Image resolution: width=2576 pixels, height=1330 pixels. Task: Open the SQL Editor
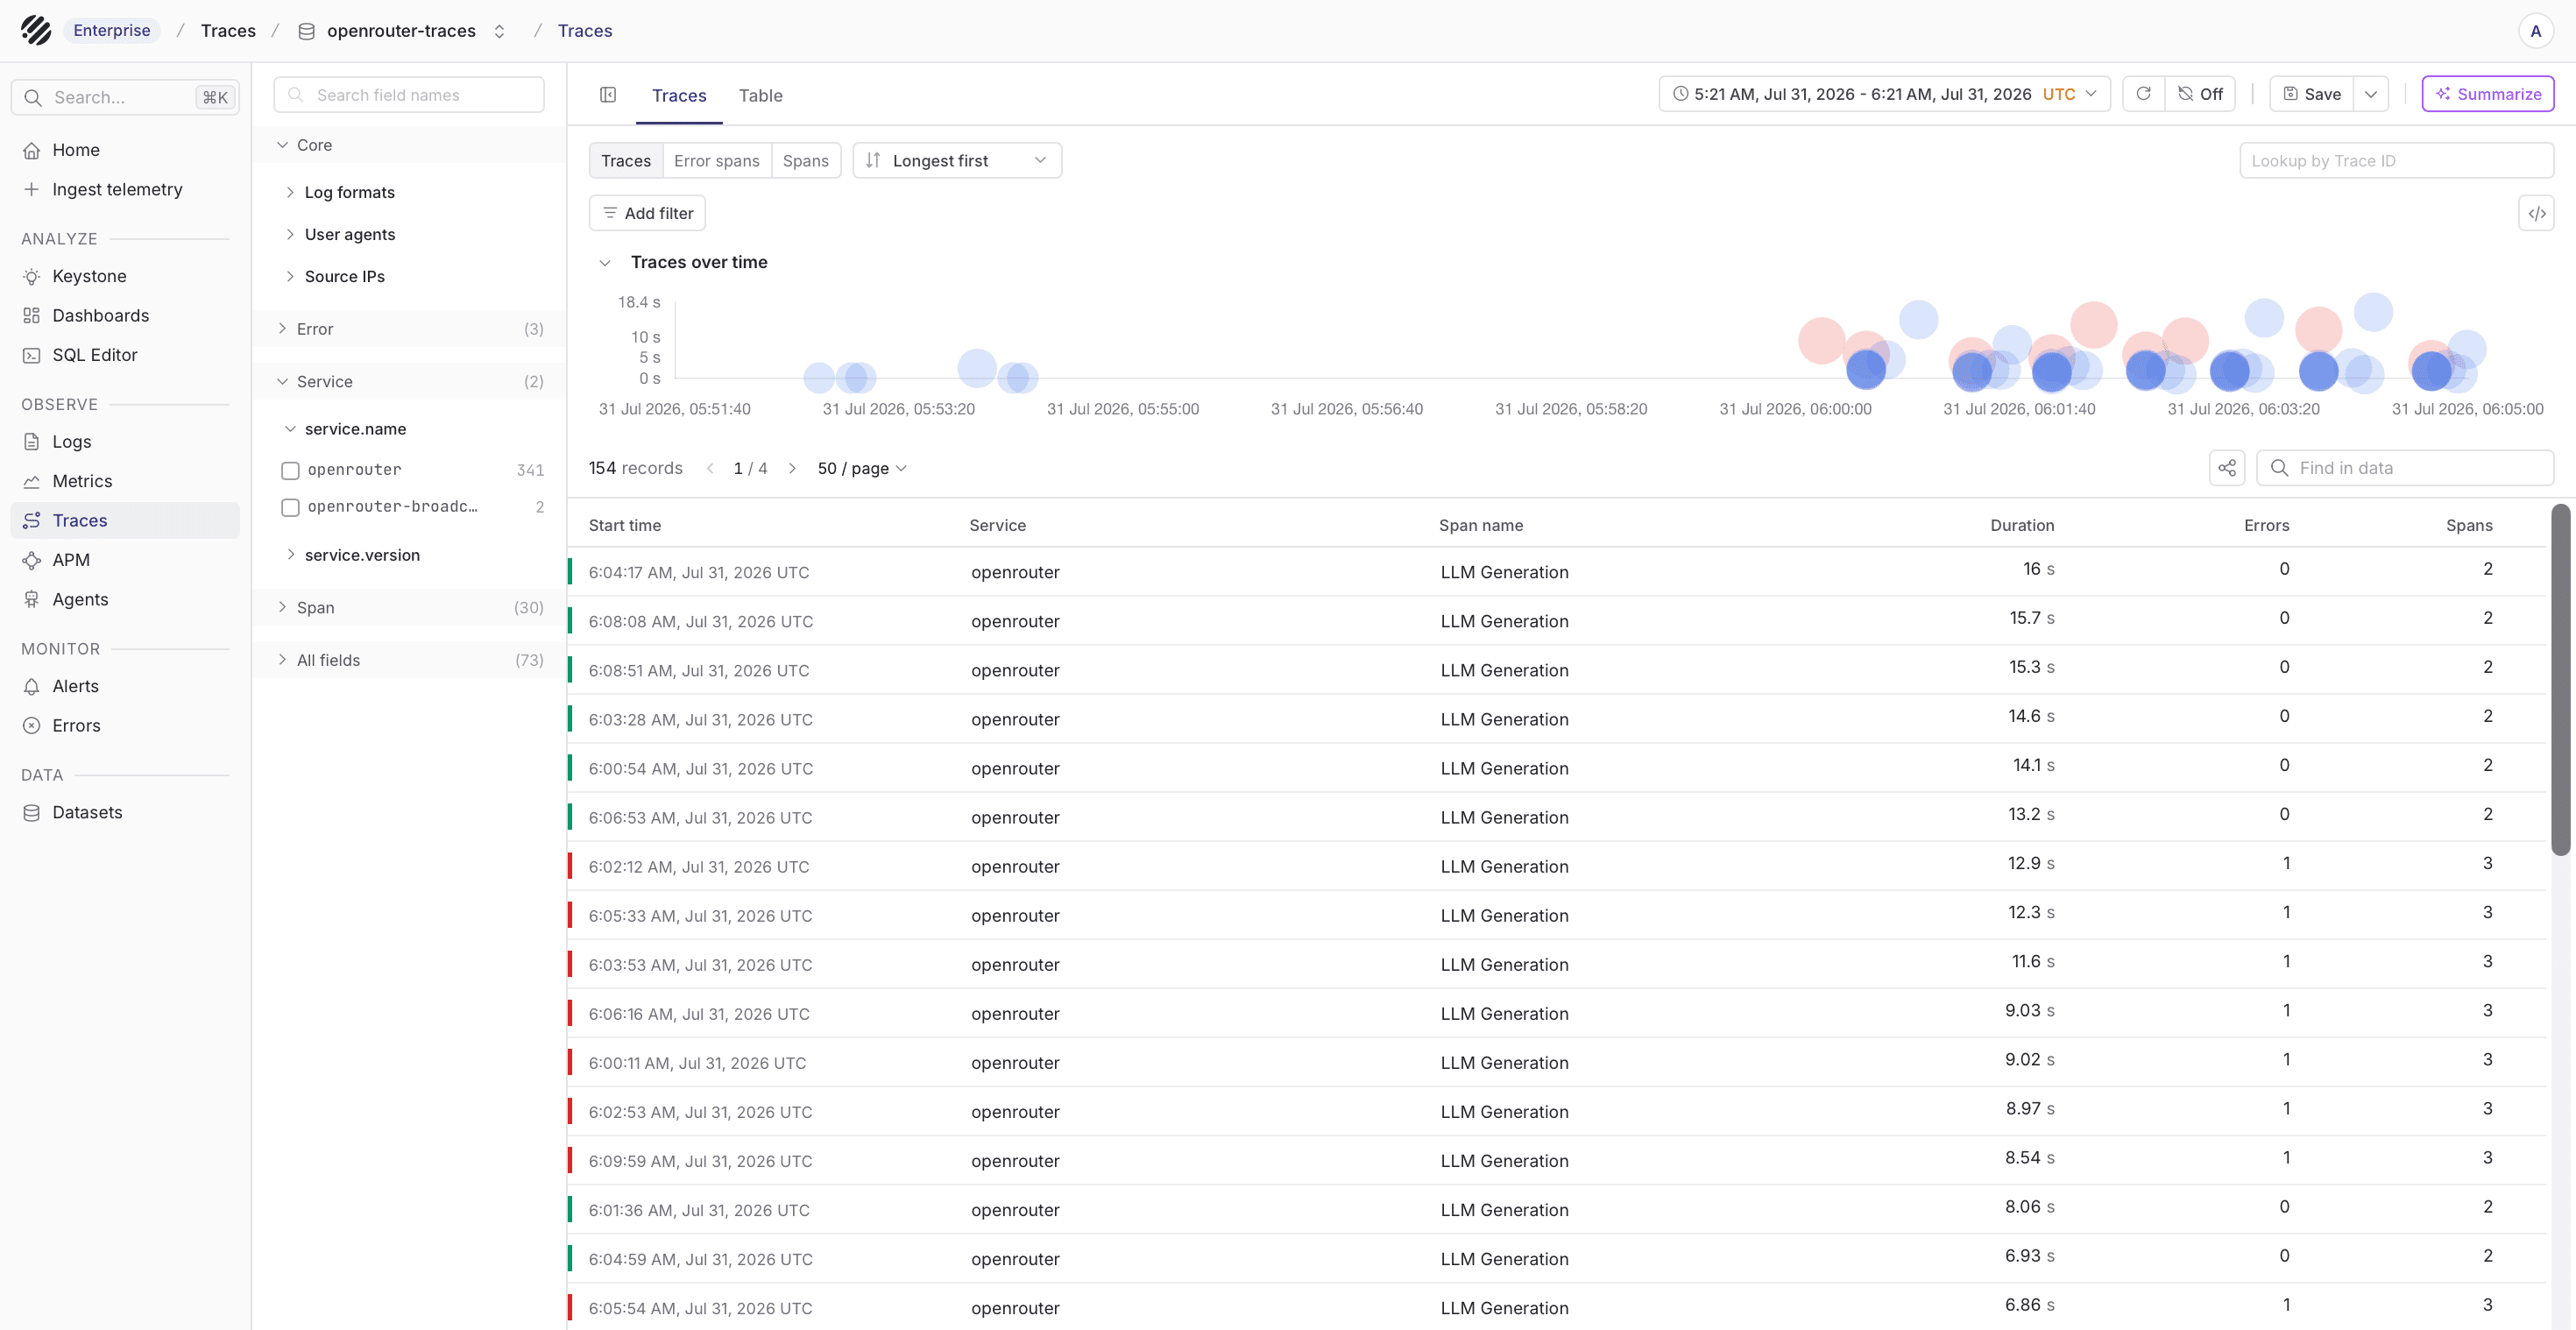click(x=125, y=355)
